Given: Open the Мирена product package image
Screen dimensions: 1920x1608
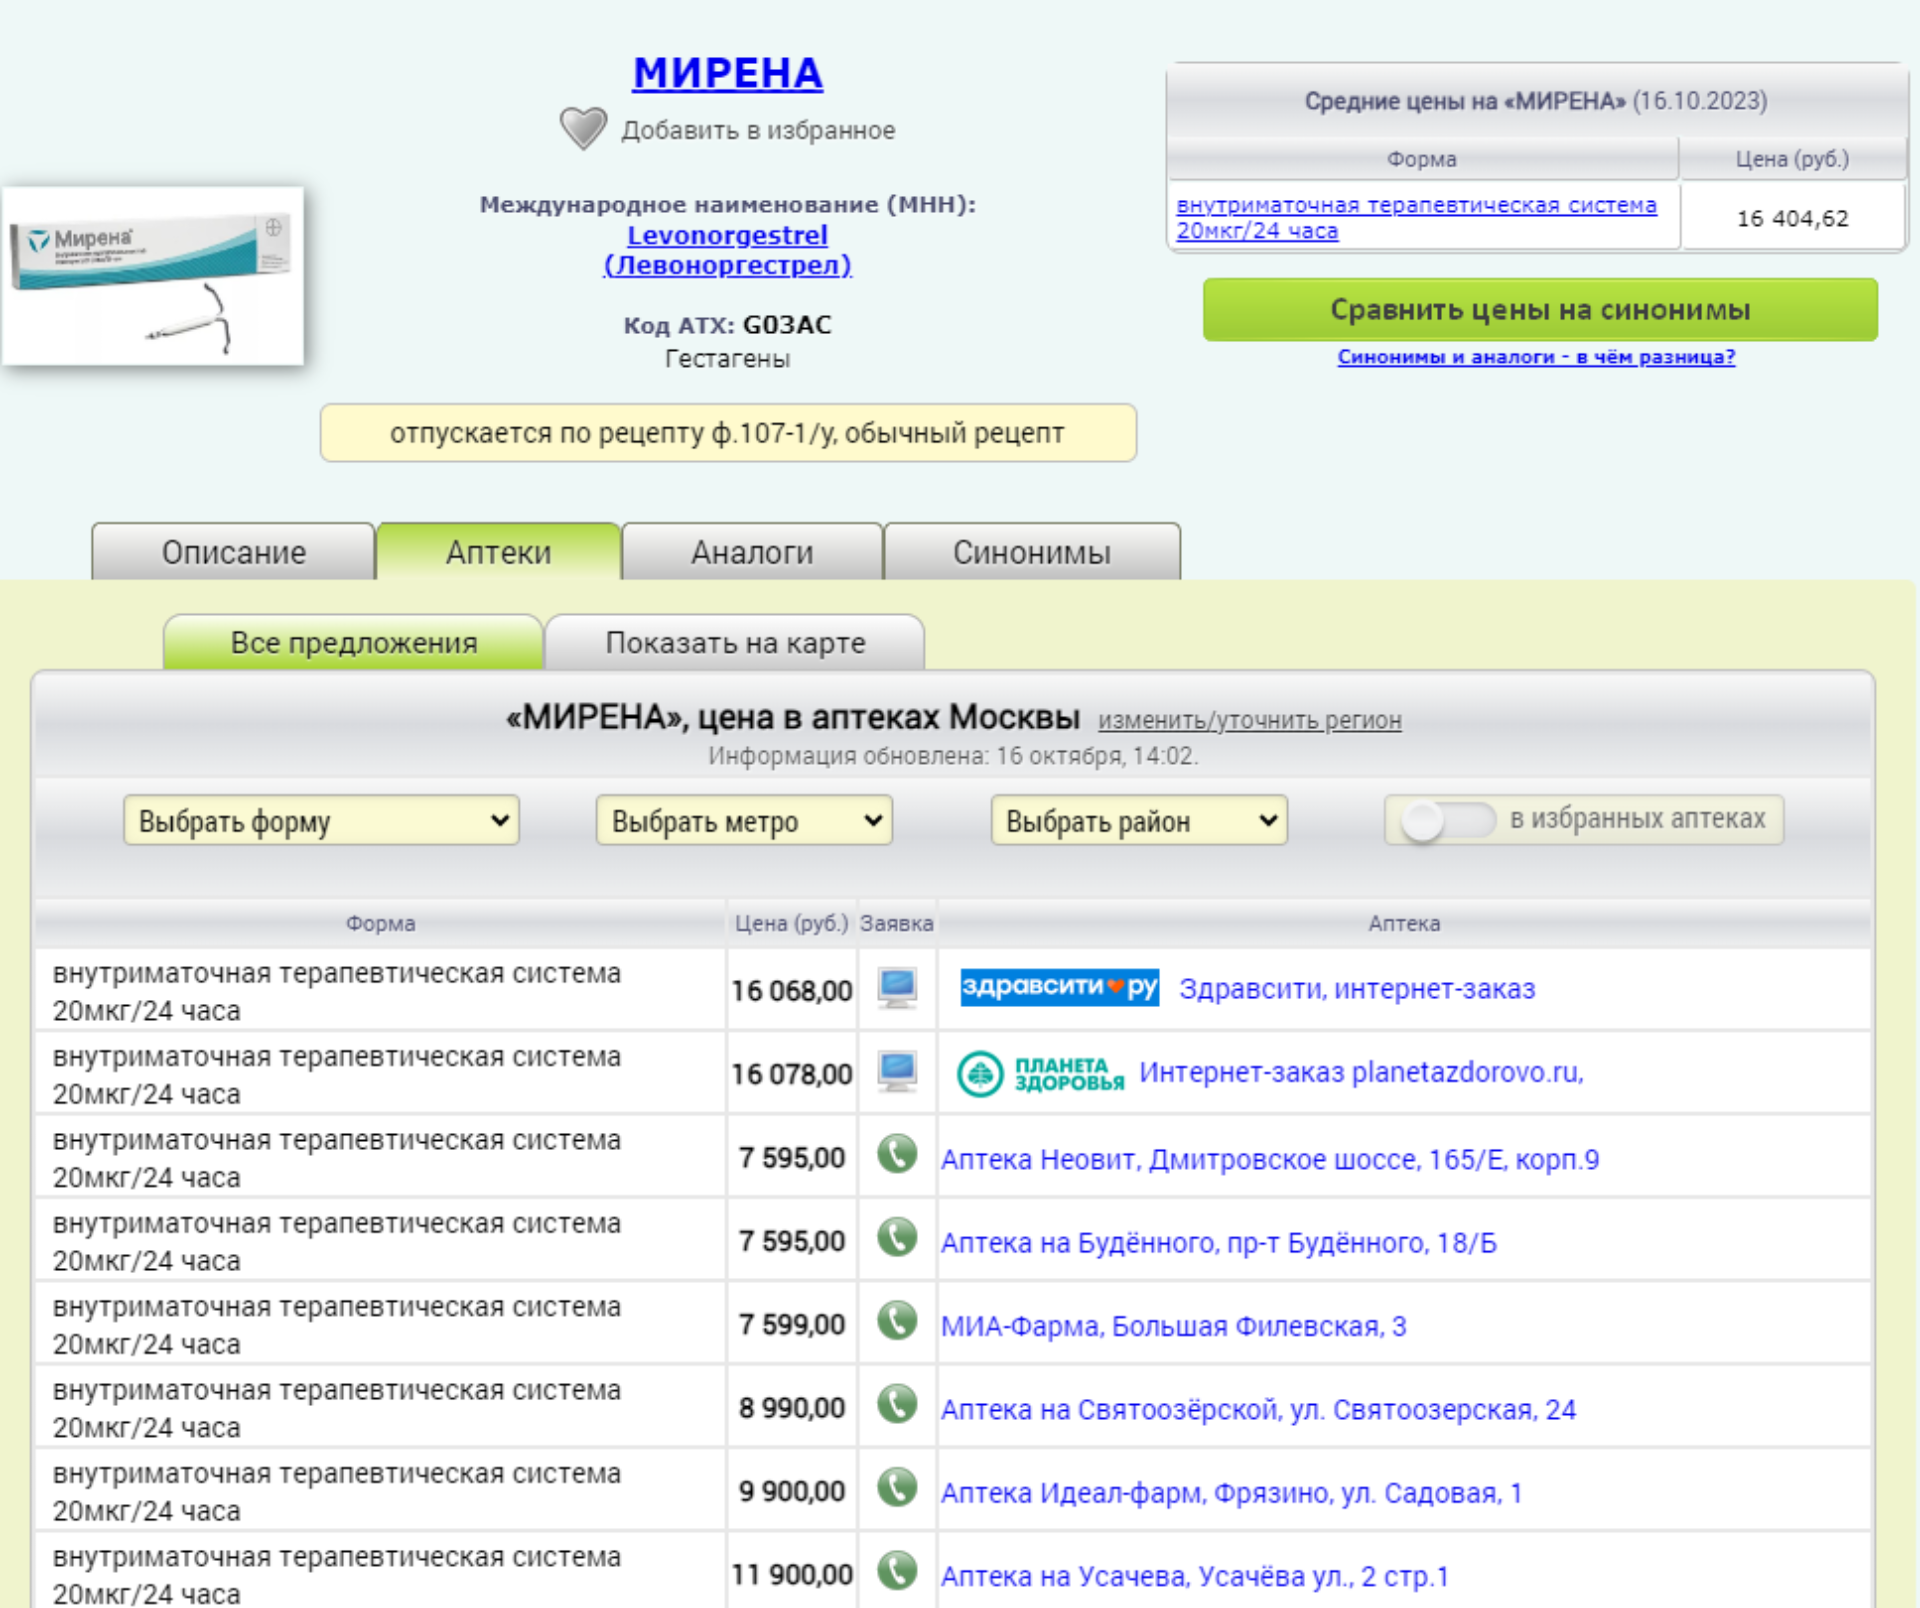Looking at the screenshot, I should point(153,276).
